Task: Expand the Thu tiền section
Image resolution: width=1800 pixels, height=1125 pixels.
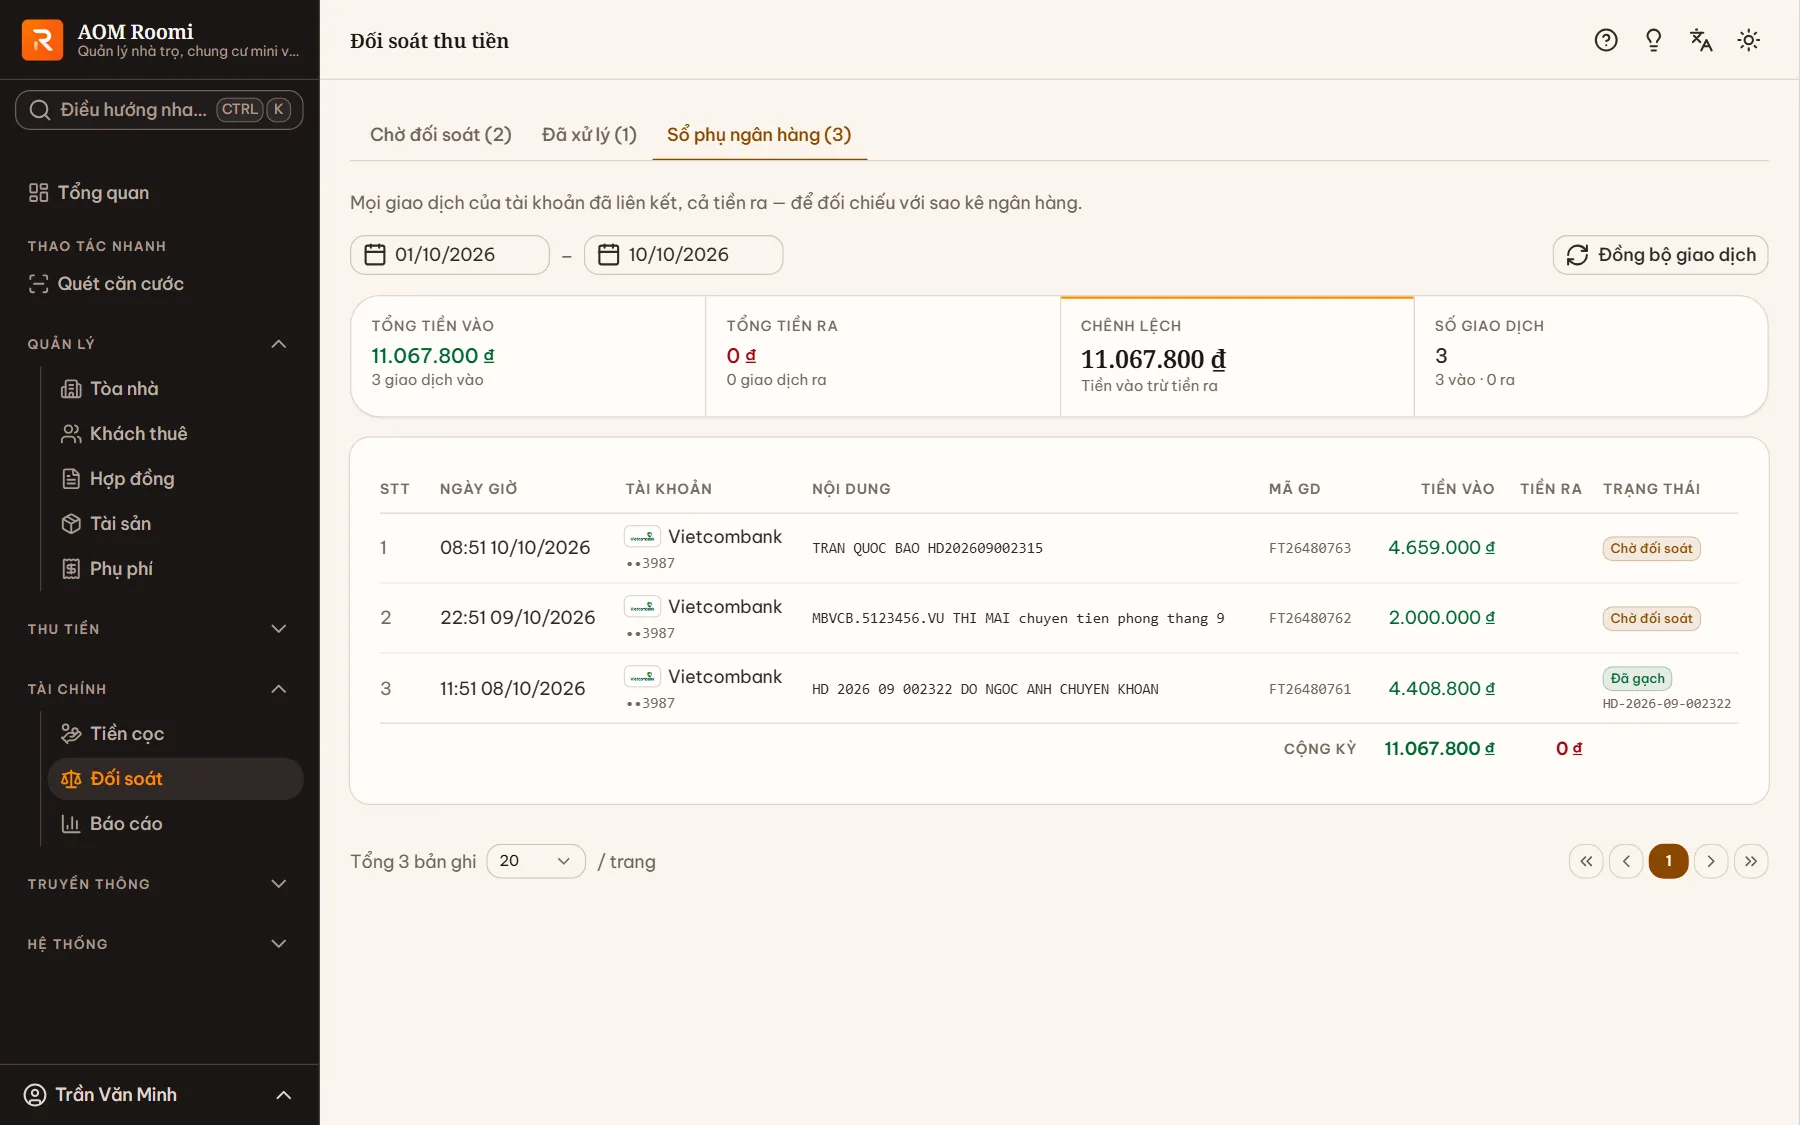Action: [x=160, y=629]
